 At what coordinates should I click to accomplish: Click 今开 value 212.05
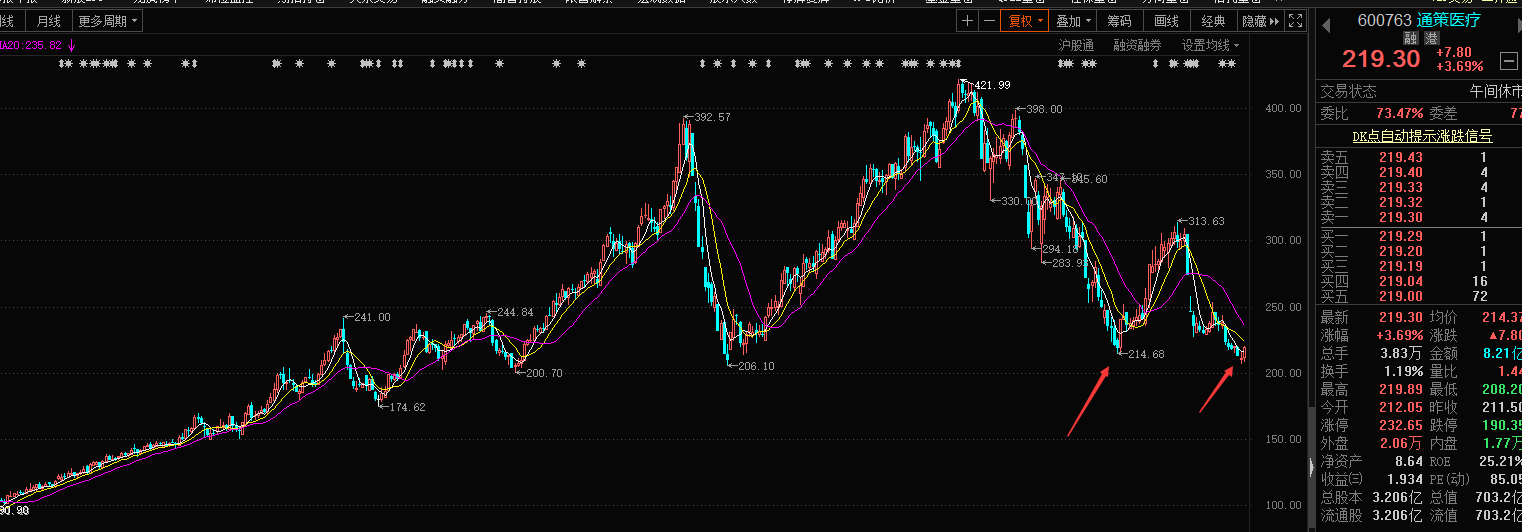coord(1399,407)
